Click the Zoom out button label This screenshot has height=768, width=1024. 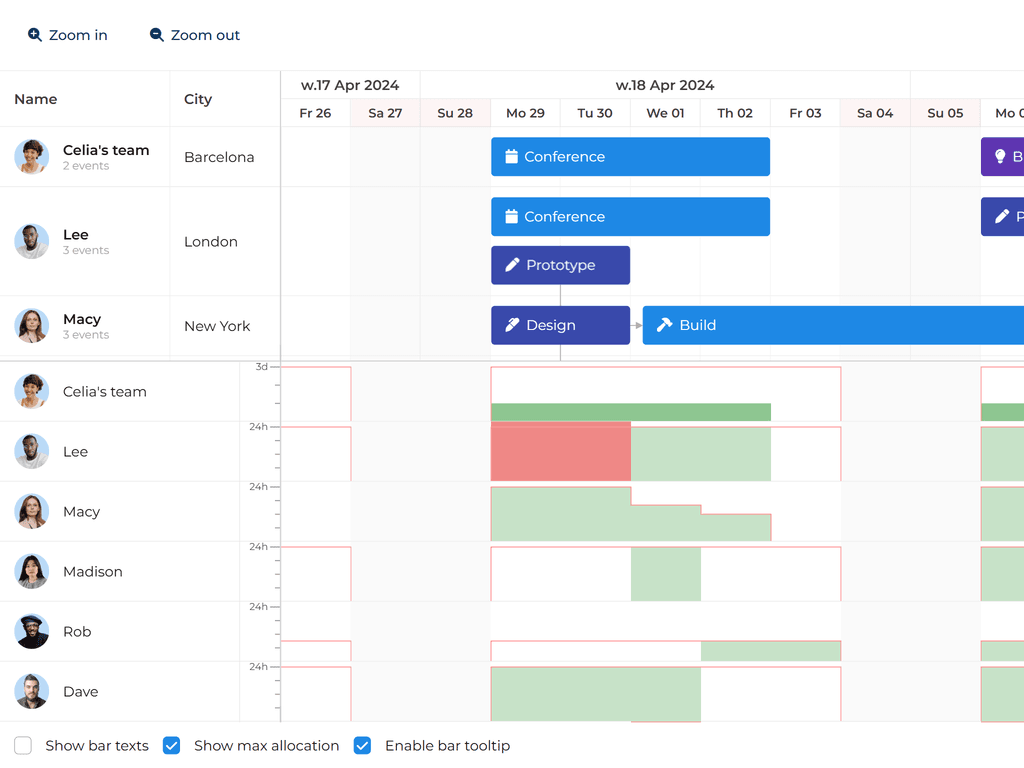[205, 35]
